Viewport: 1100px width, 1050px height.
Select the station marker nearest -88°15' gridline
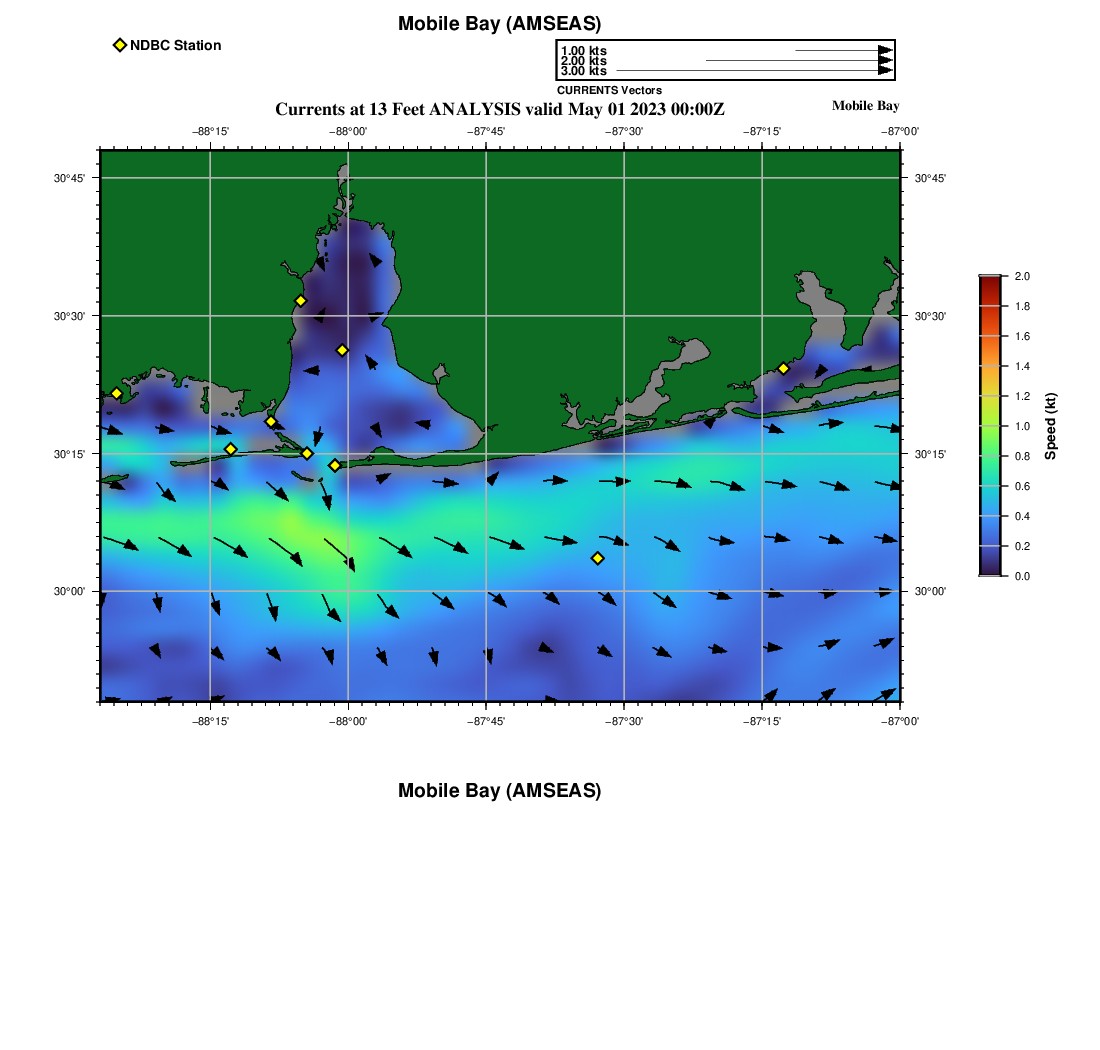point(230,449)
